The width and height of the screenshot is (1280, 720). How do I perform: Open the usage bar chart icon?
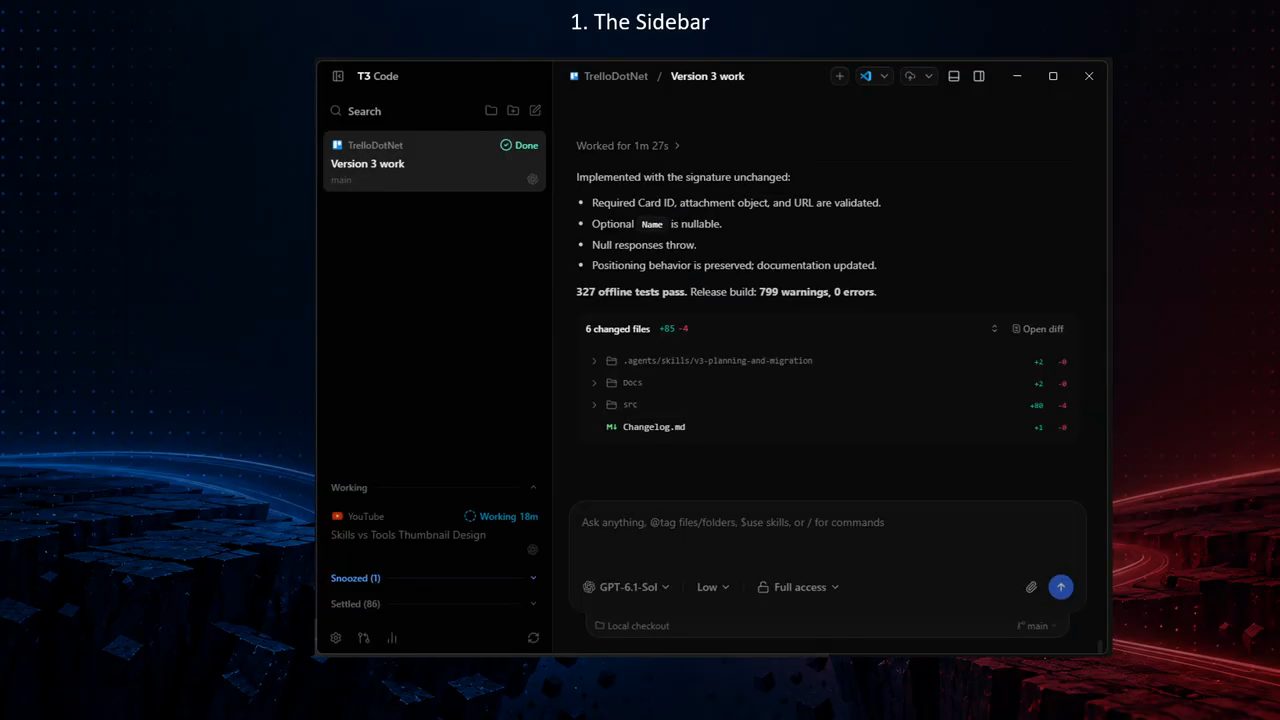click(392, 638)
